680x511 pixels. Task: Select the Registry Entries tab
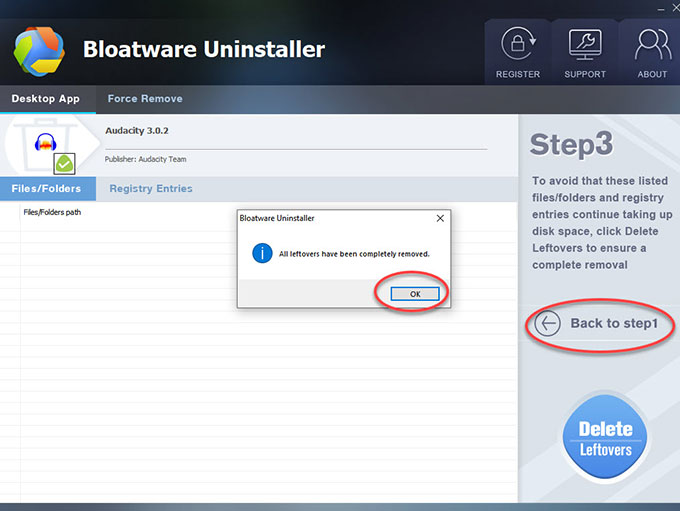[150, 189]
